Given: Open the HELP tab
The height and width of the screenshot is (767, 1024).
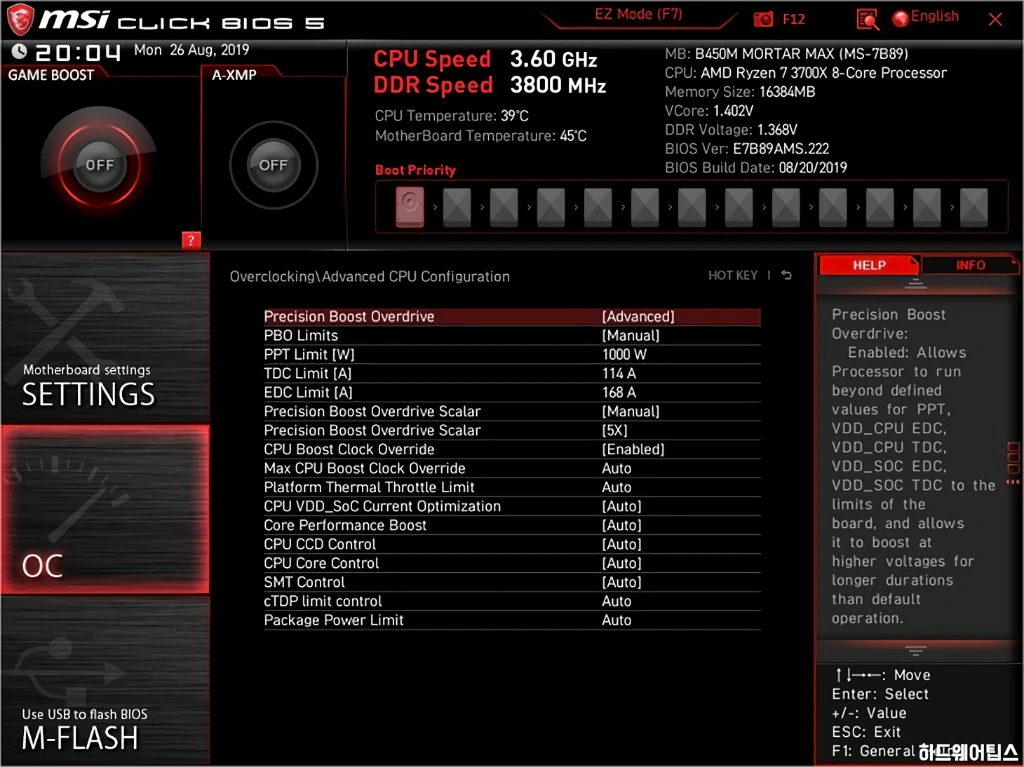Looking at the screenshot, I should point(869,265).
